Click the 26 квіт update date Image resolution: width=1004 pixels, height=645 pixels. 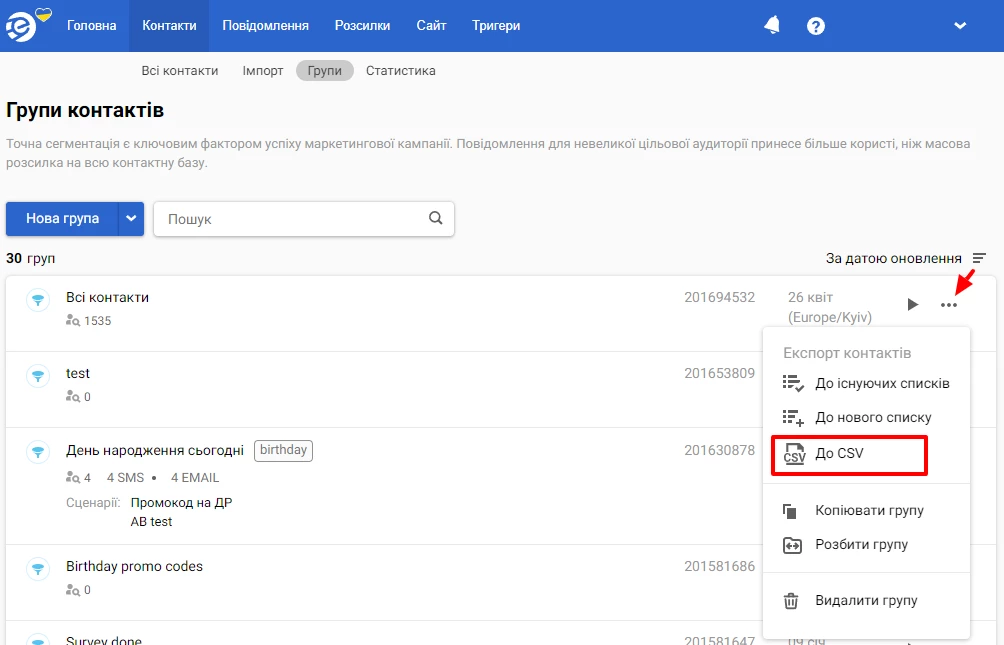point(810,297)
